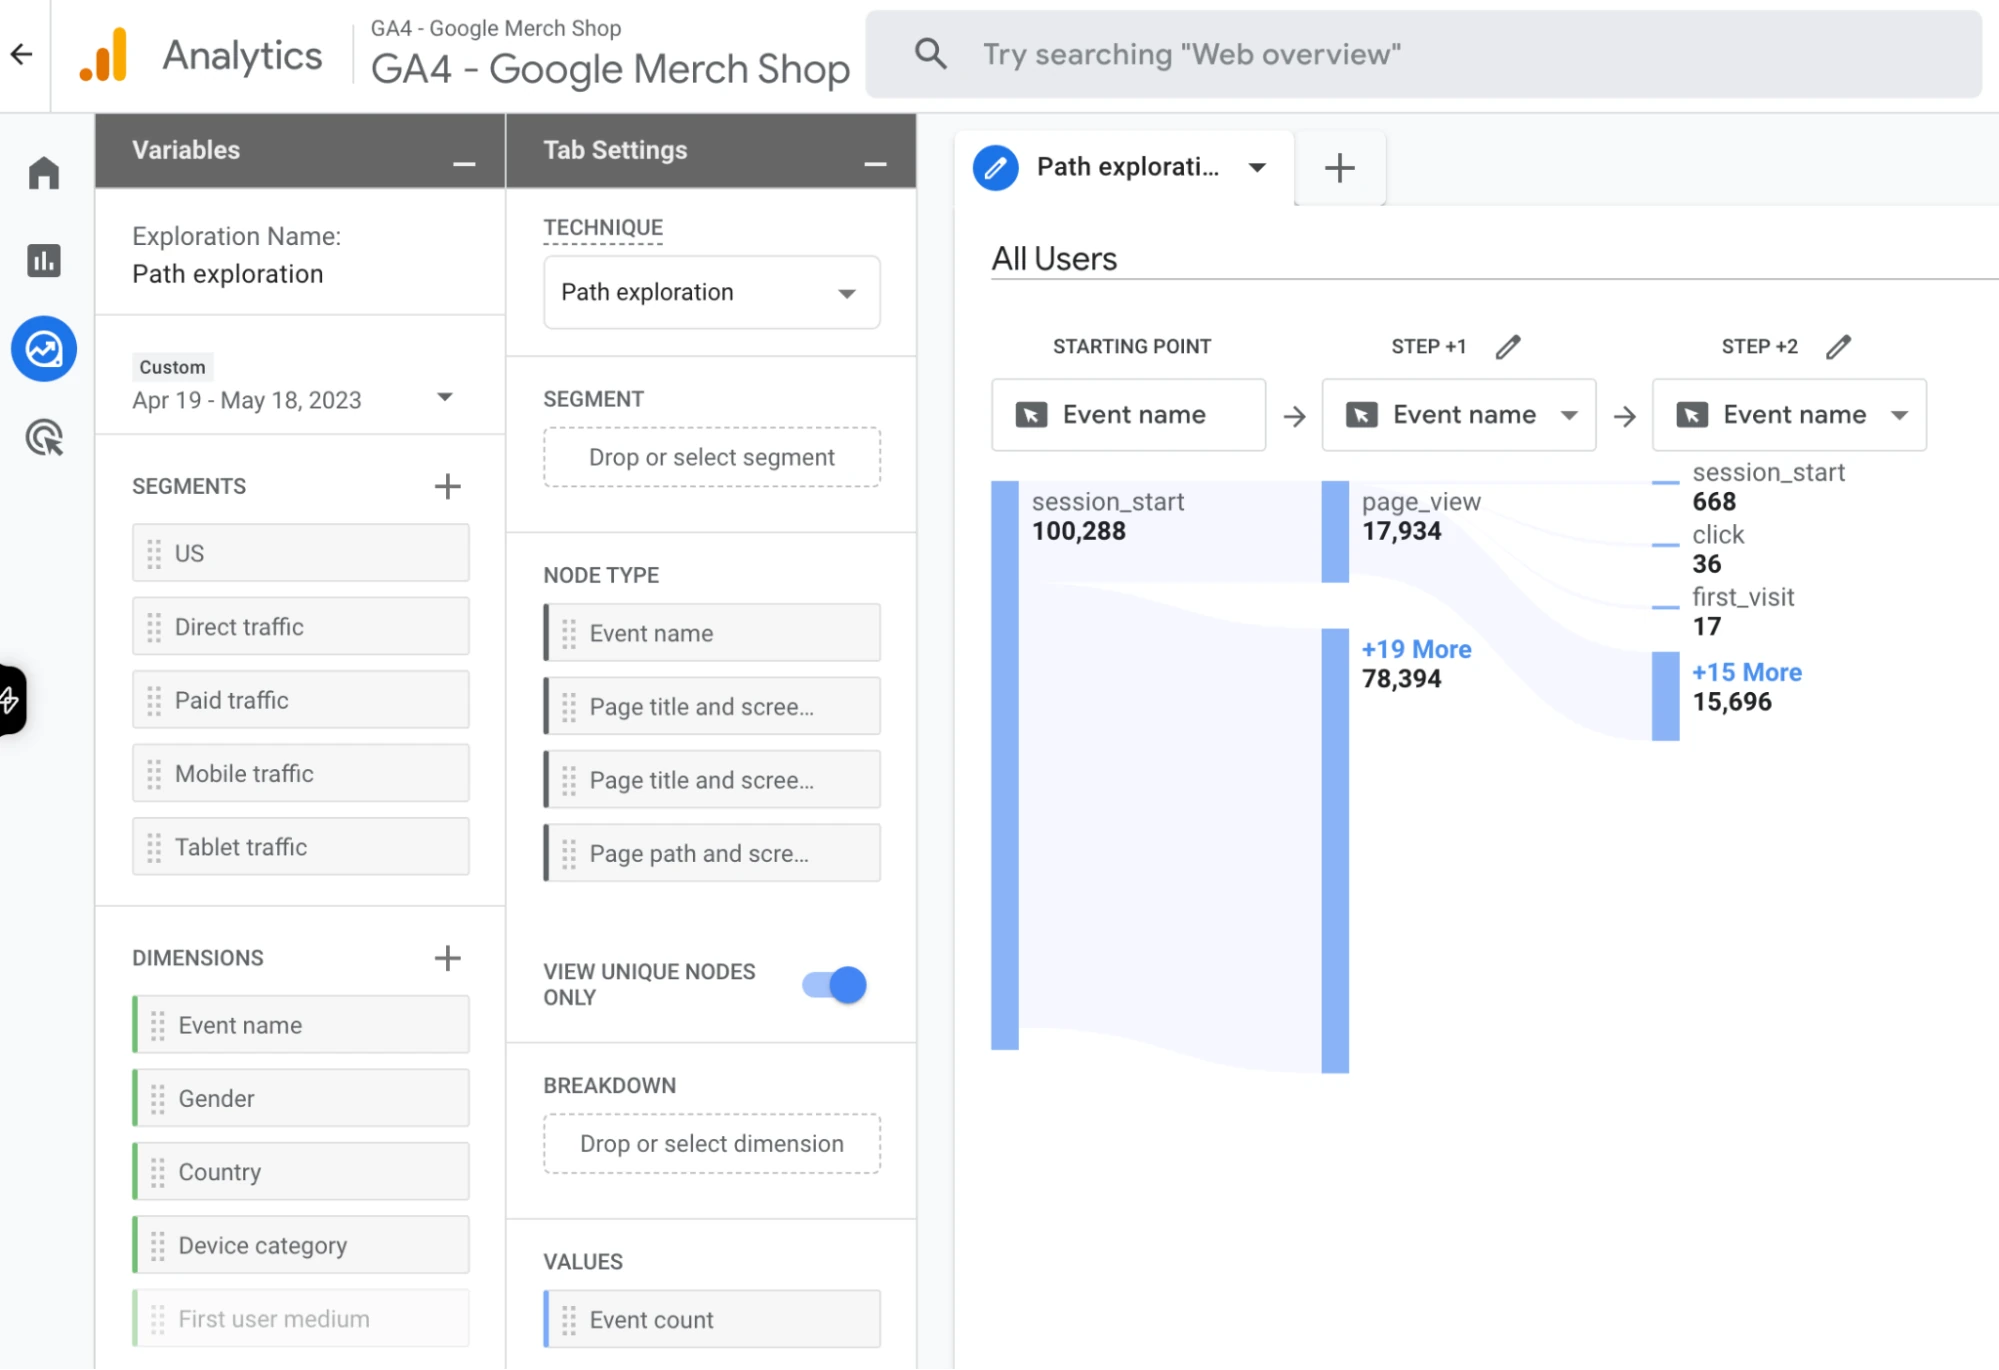Click the page_view node bar
The image size is (1999, 1370).
(x=1334, y=531)
